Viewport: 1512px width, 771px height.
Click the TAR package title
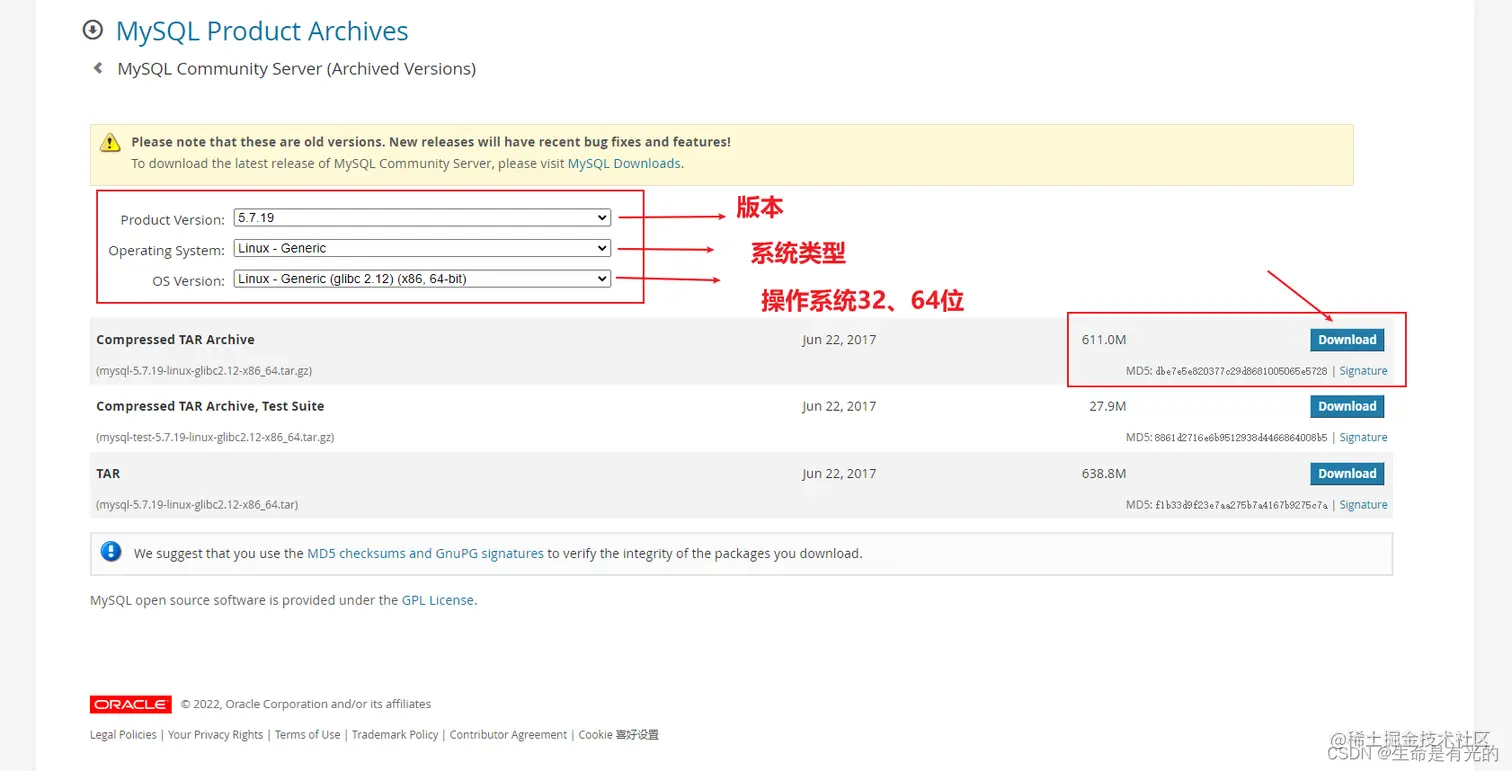point(108,474)
